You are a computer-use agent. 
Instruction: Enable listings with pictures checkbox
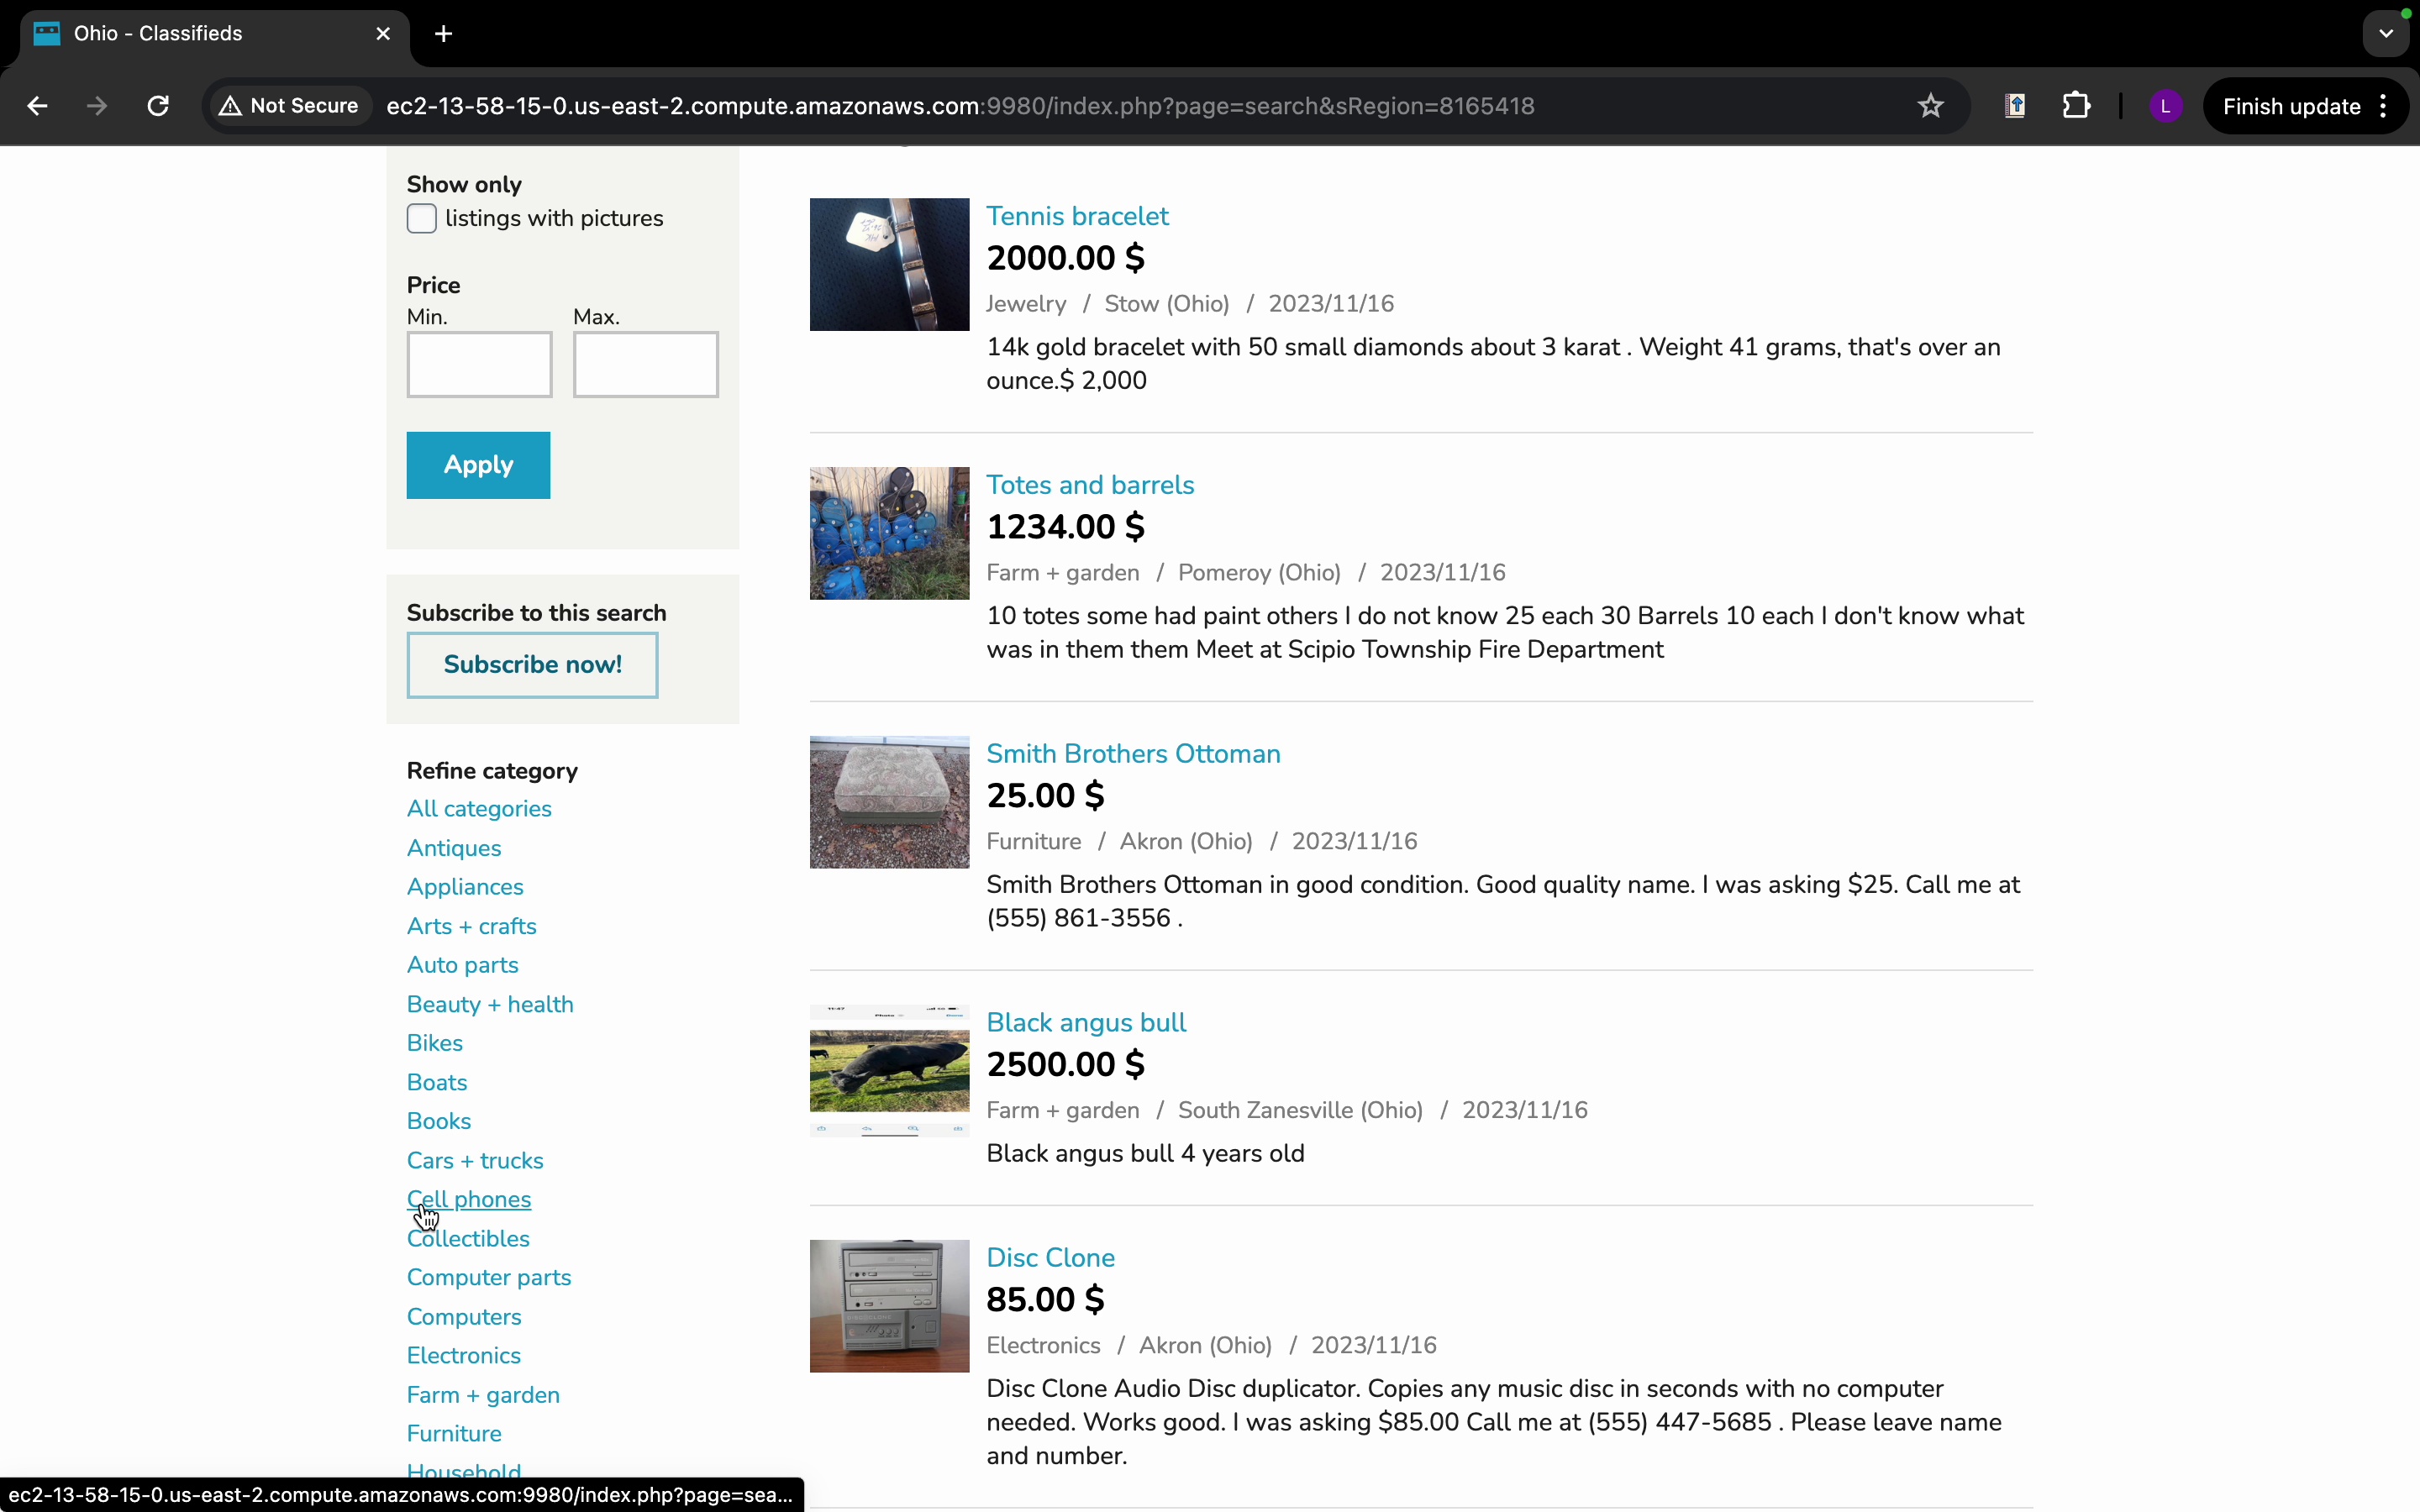(422, 218)
